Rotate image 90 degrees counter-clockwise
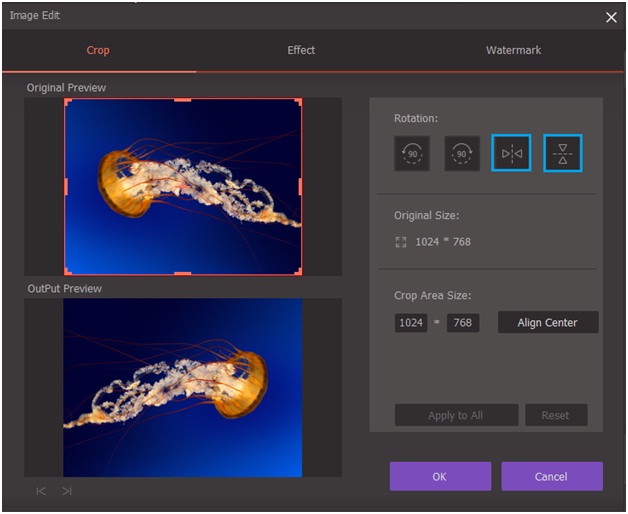 pyautogui.click(x=412, y=154)
